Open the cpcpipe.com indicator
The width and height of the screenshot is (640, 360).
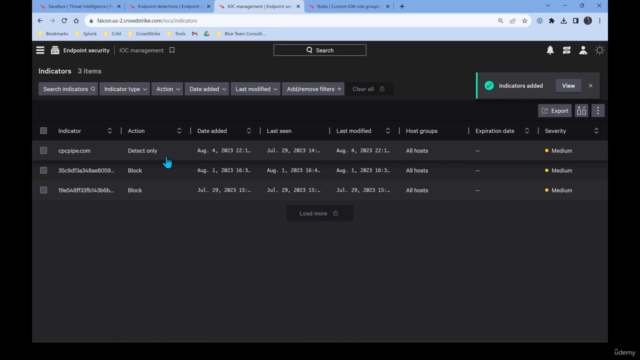(x=74, y=151)
